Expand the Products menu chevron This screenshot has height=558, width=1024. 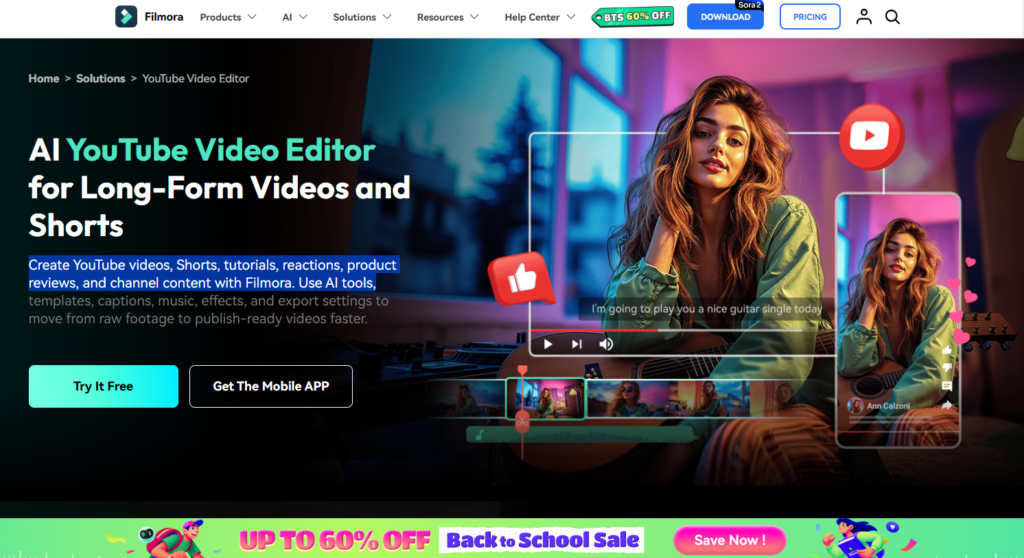point(252,17)
